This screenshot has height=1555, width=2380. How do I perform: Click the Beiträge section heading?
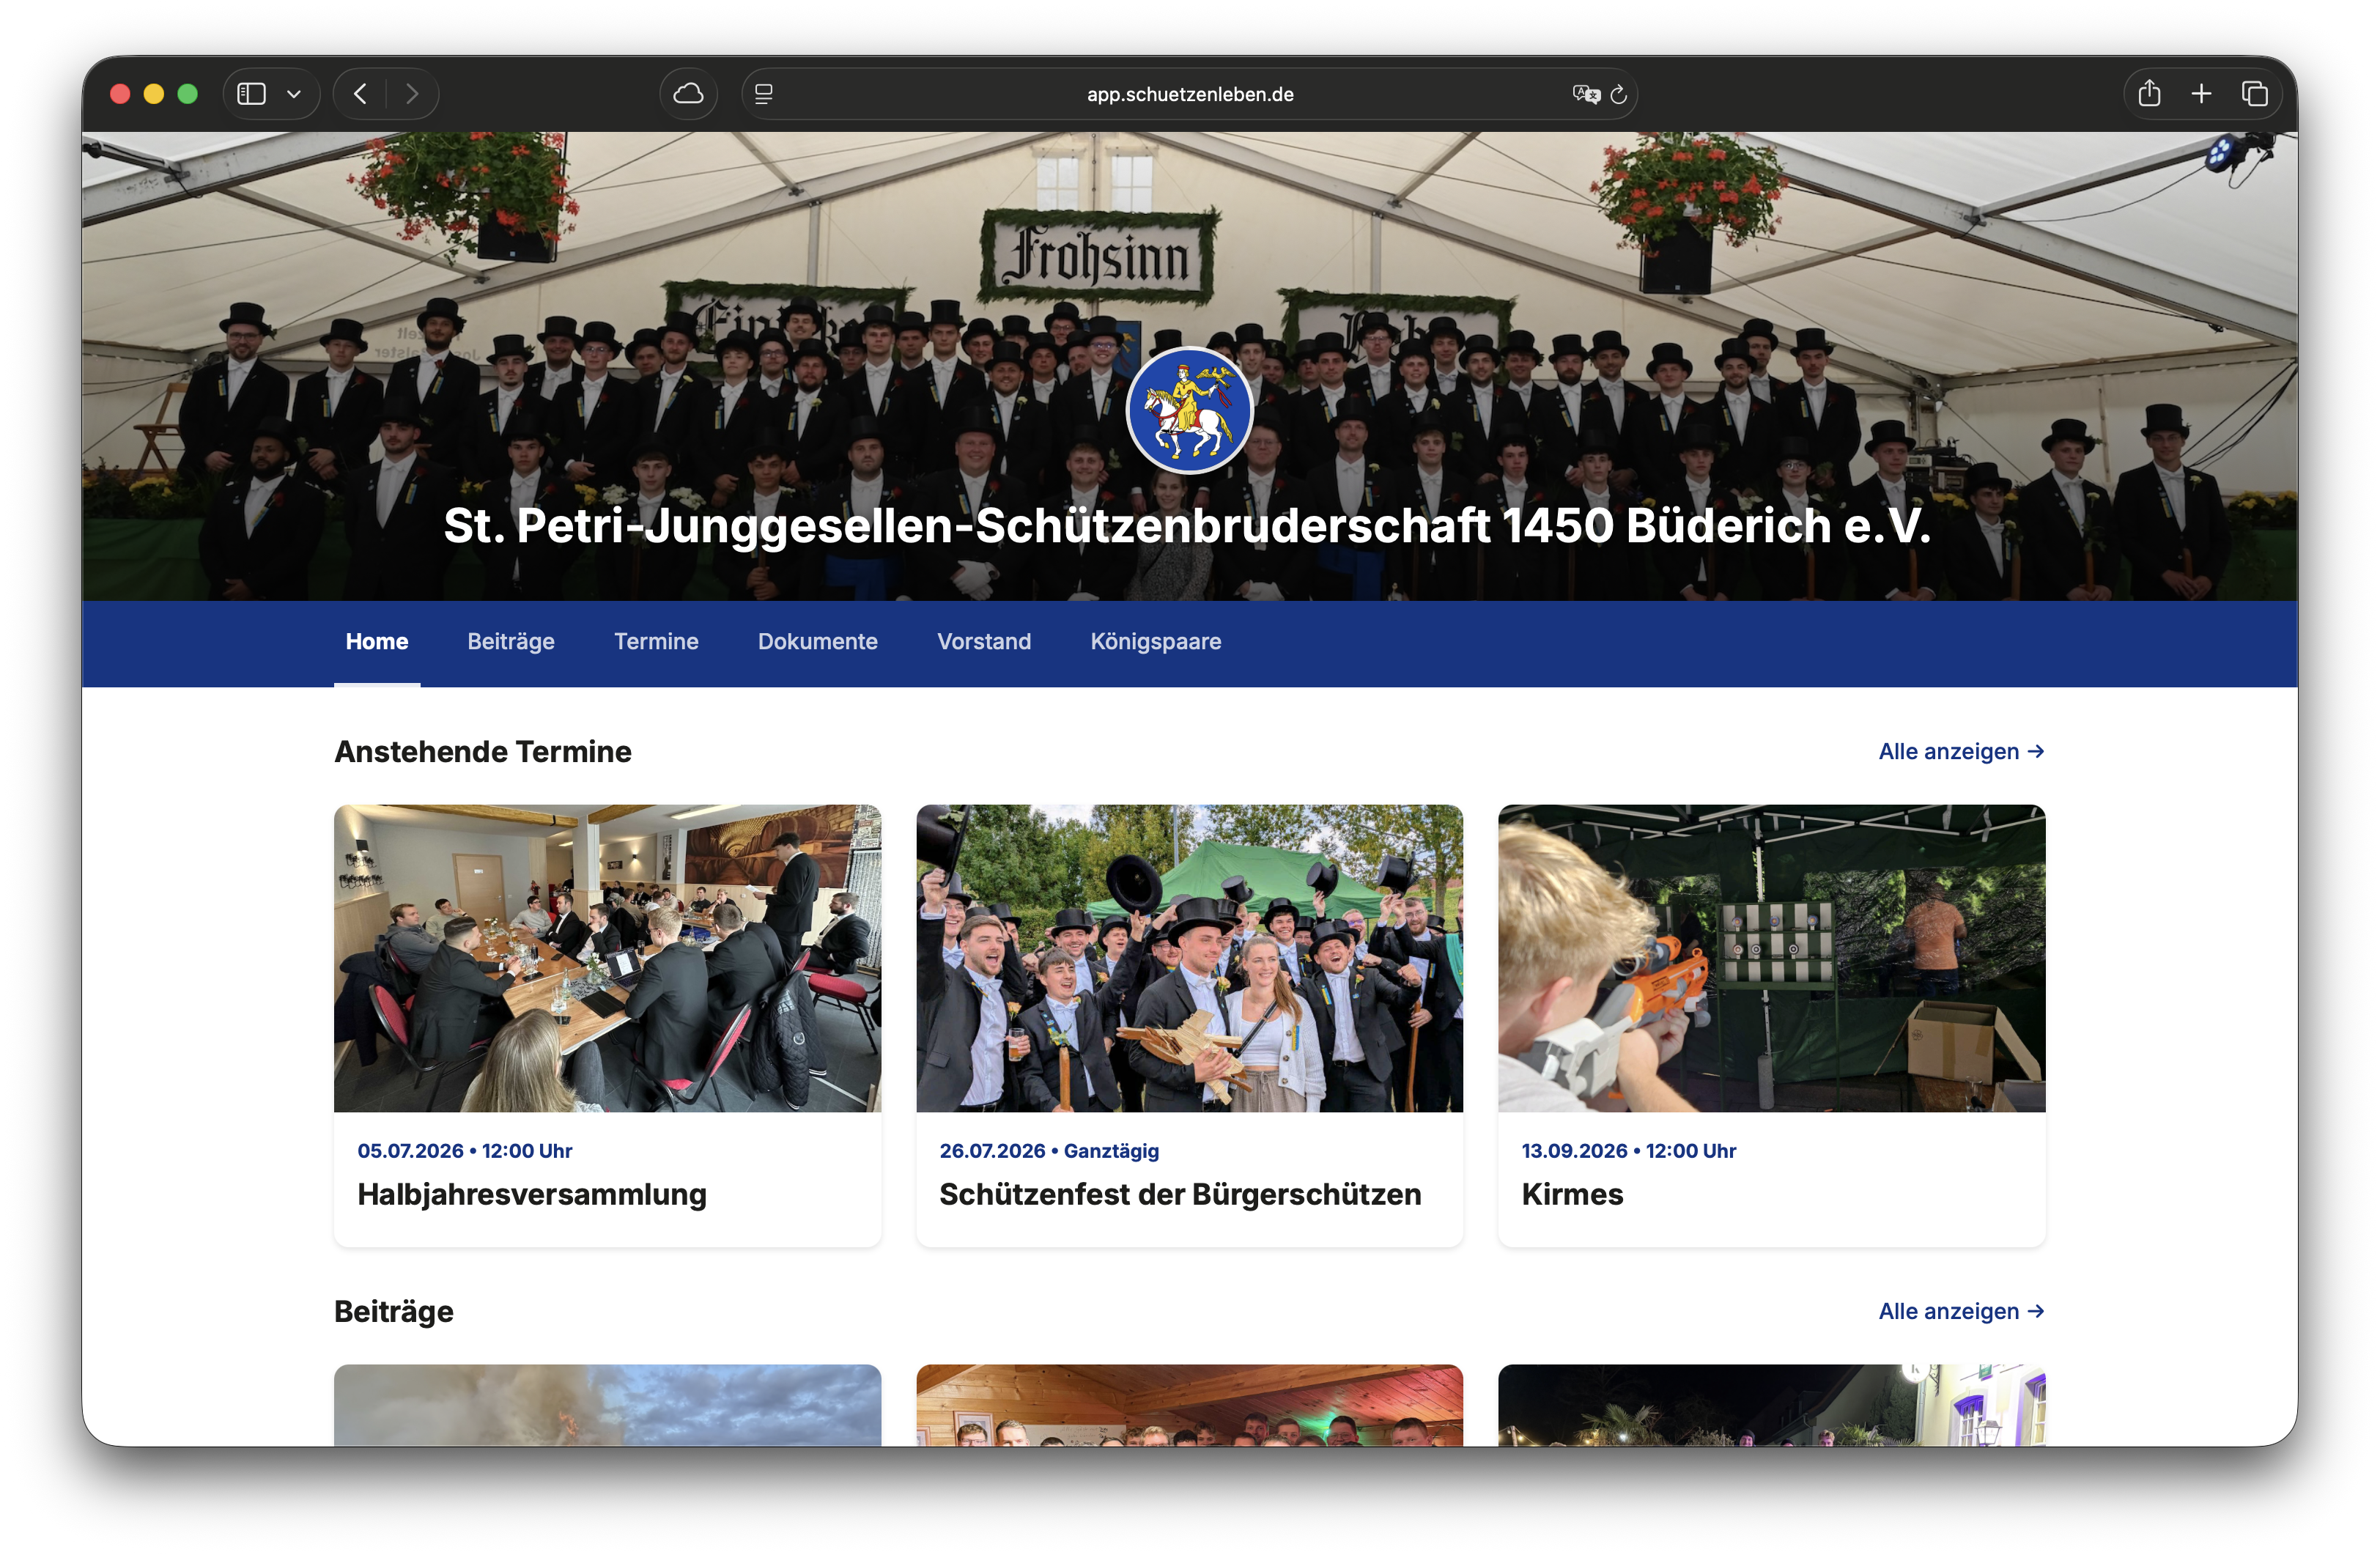[x=393, y=1312]
